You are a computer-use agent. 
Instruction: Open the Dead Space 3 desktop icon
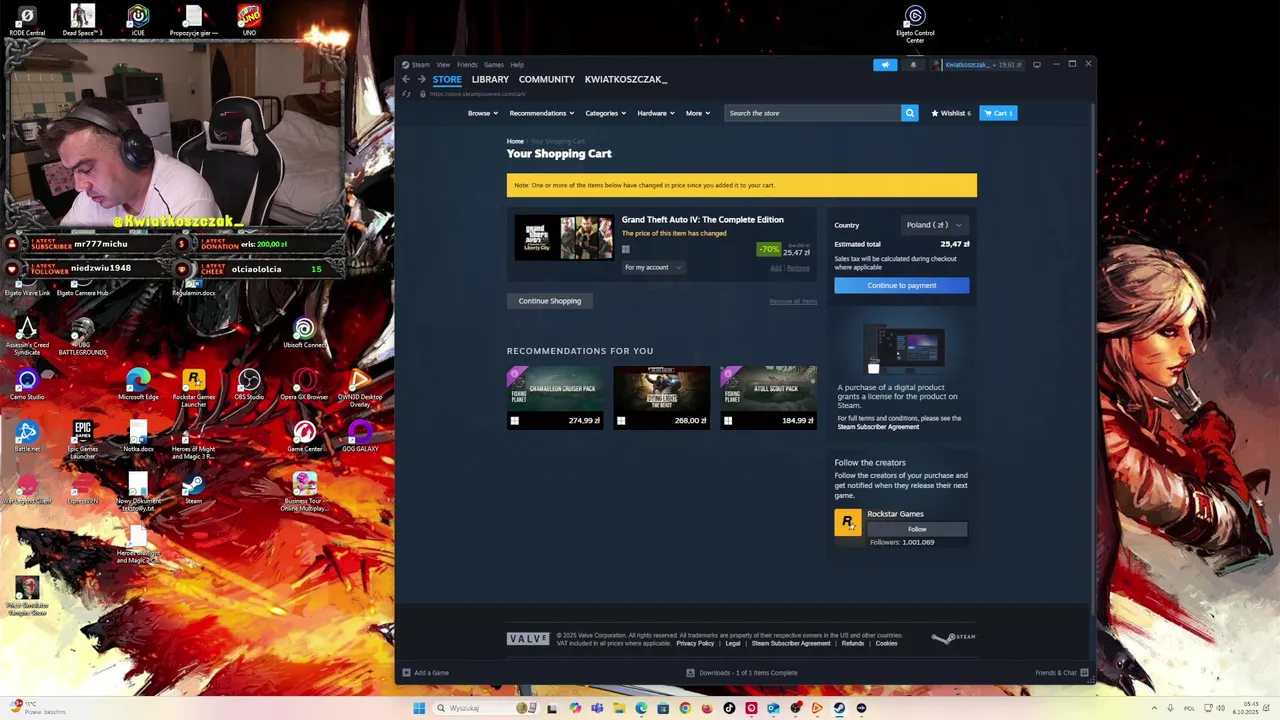pos(82,20)
